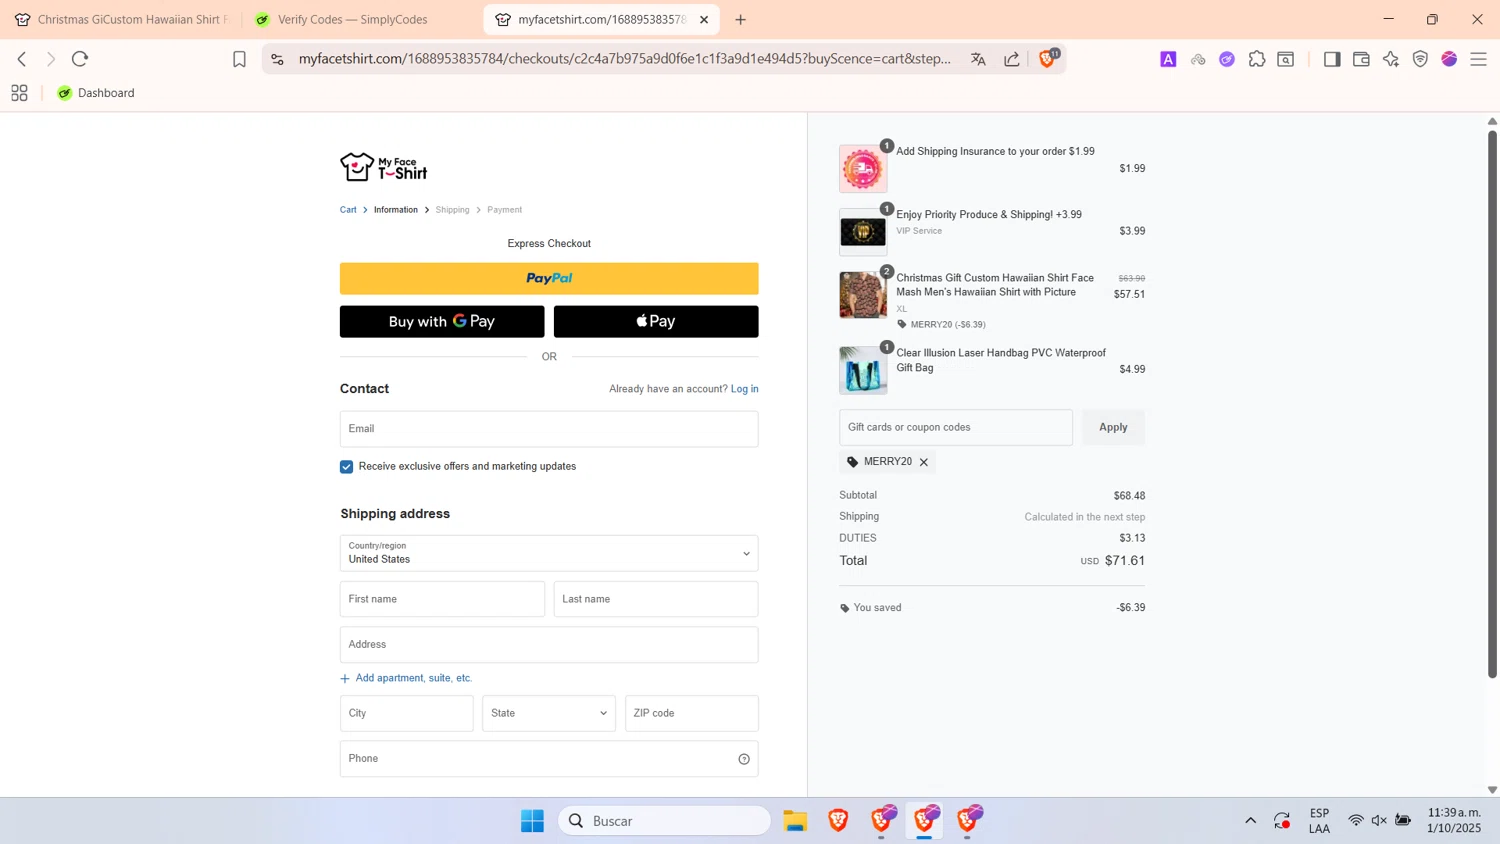Focus the Last name field

(x=656, y=599)
